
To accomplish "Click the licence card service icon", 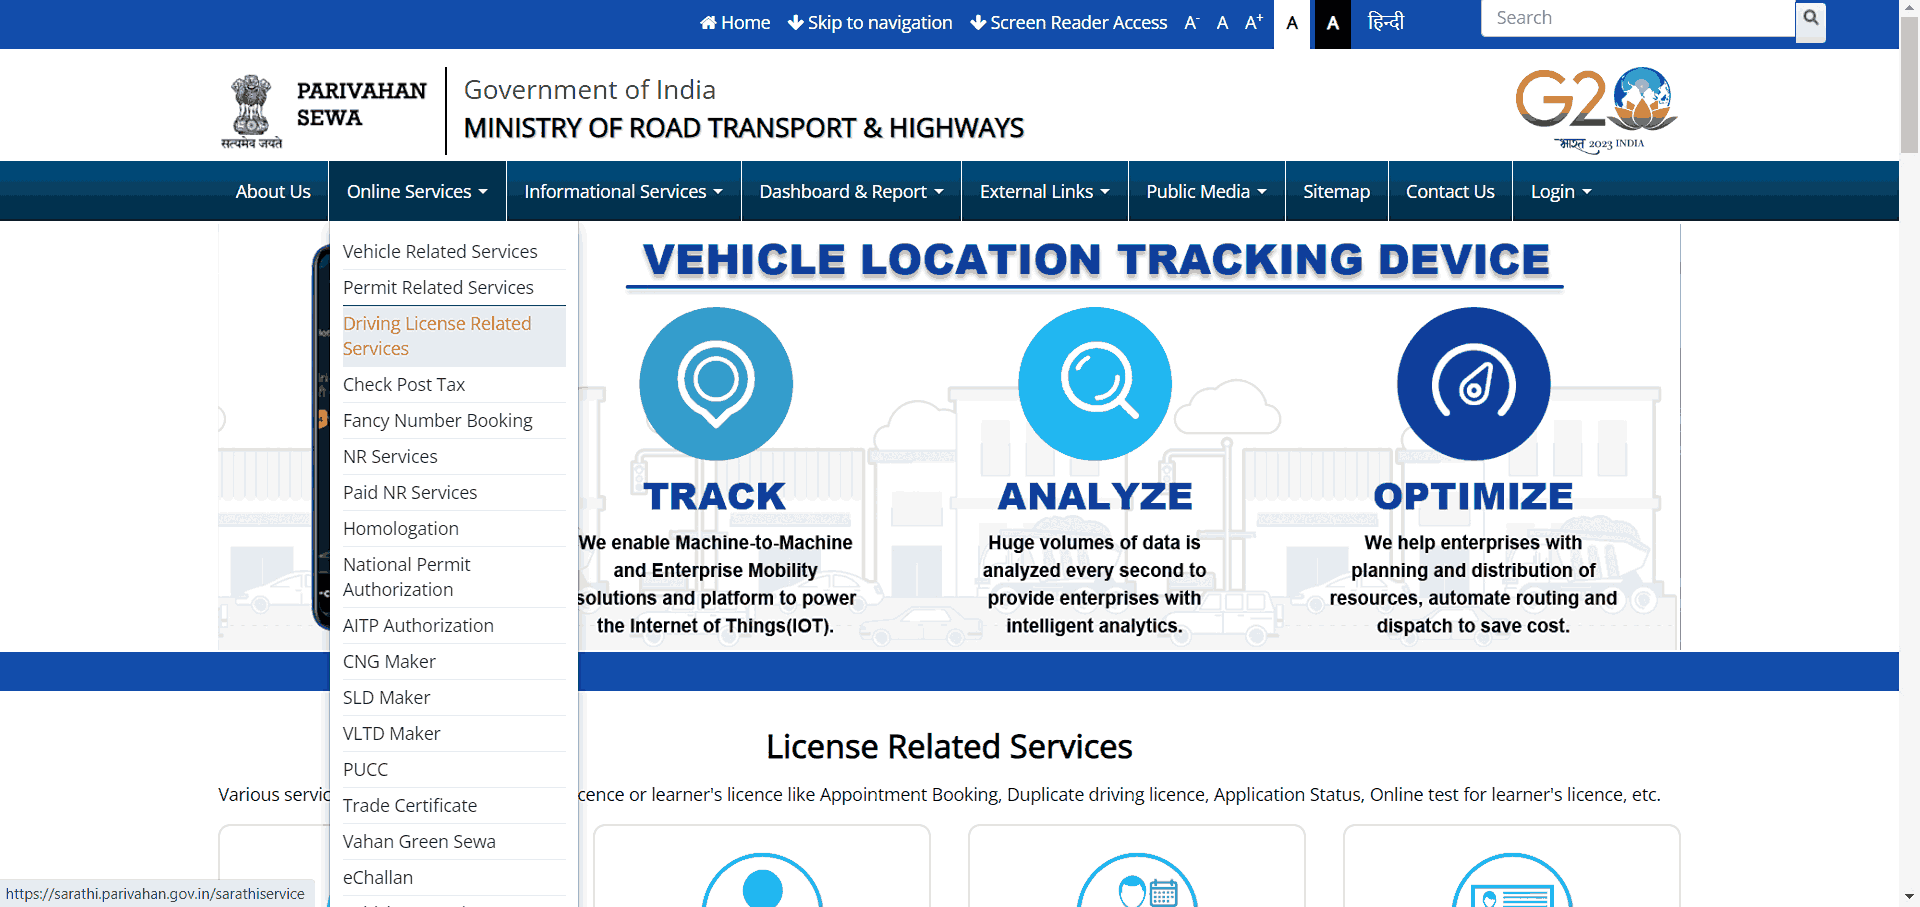I will [1512, 882].
